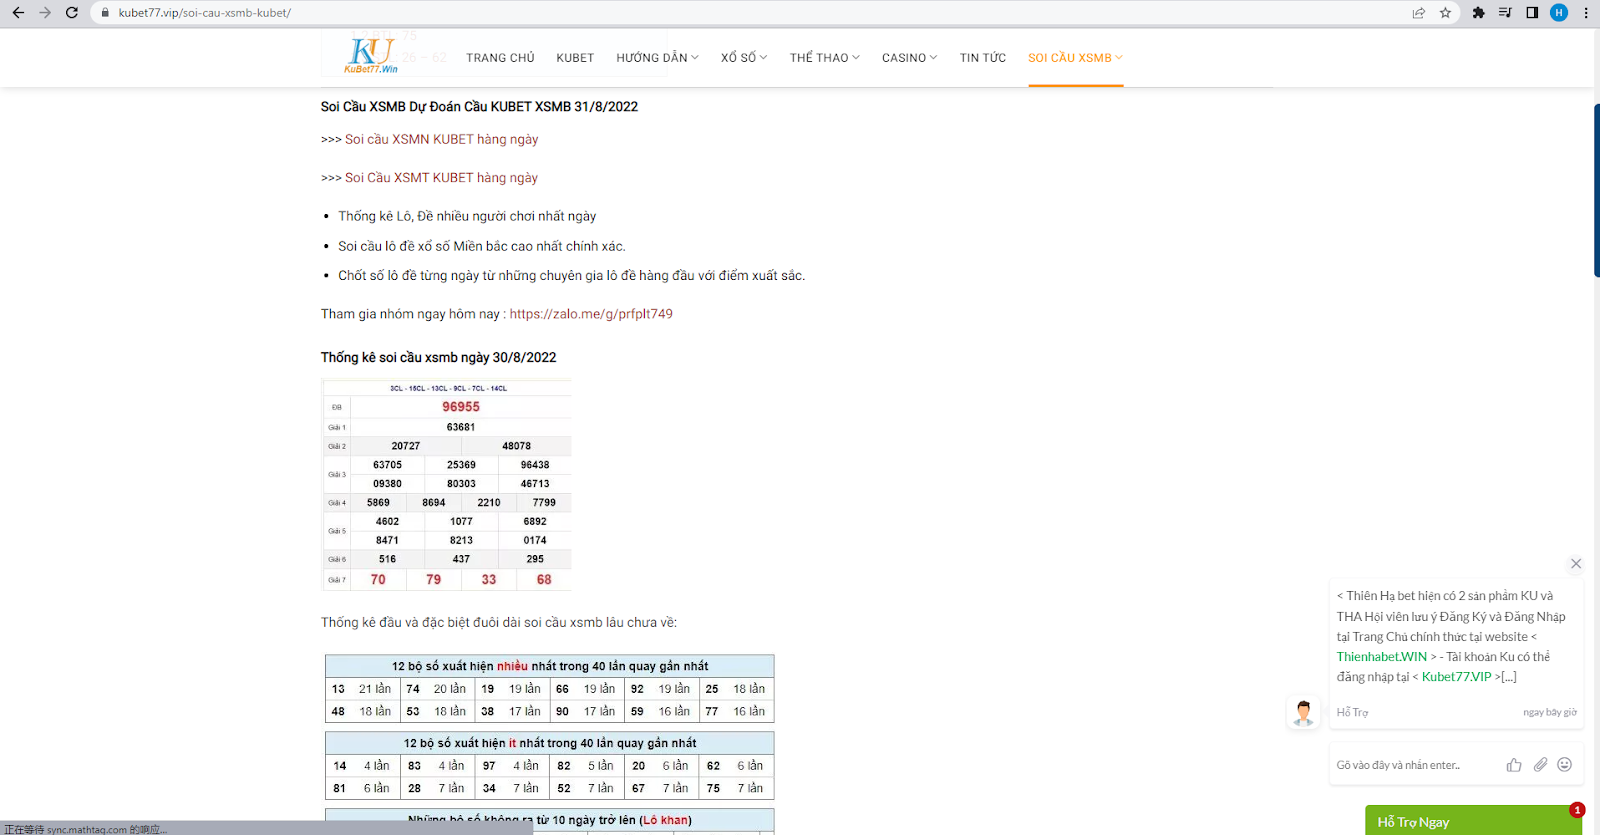The width and height of the screenshot is (1600, 835).
Task: Click the table cell '21 lần'
Action: click(x=375, y=689)
